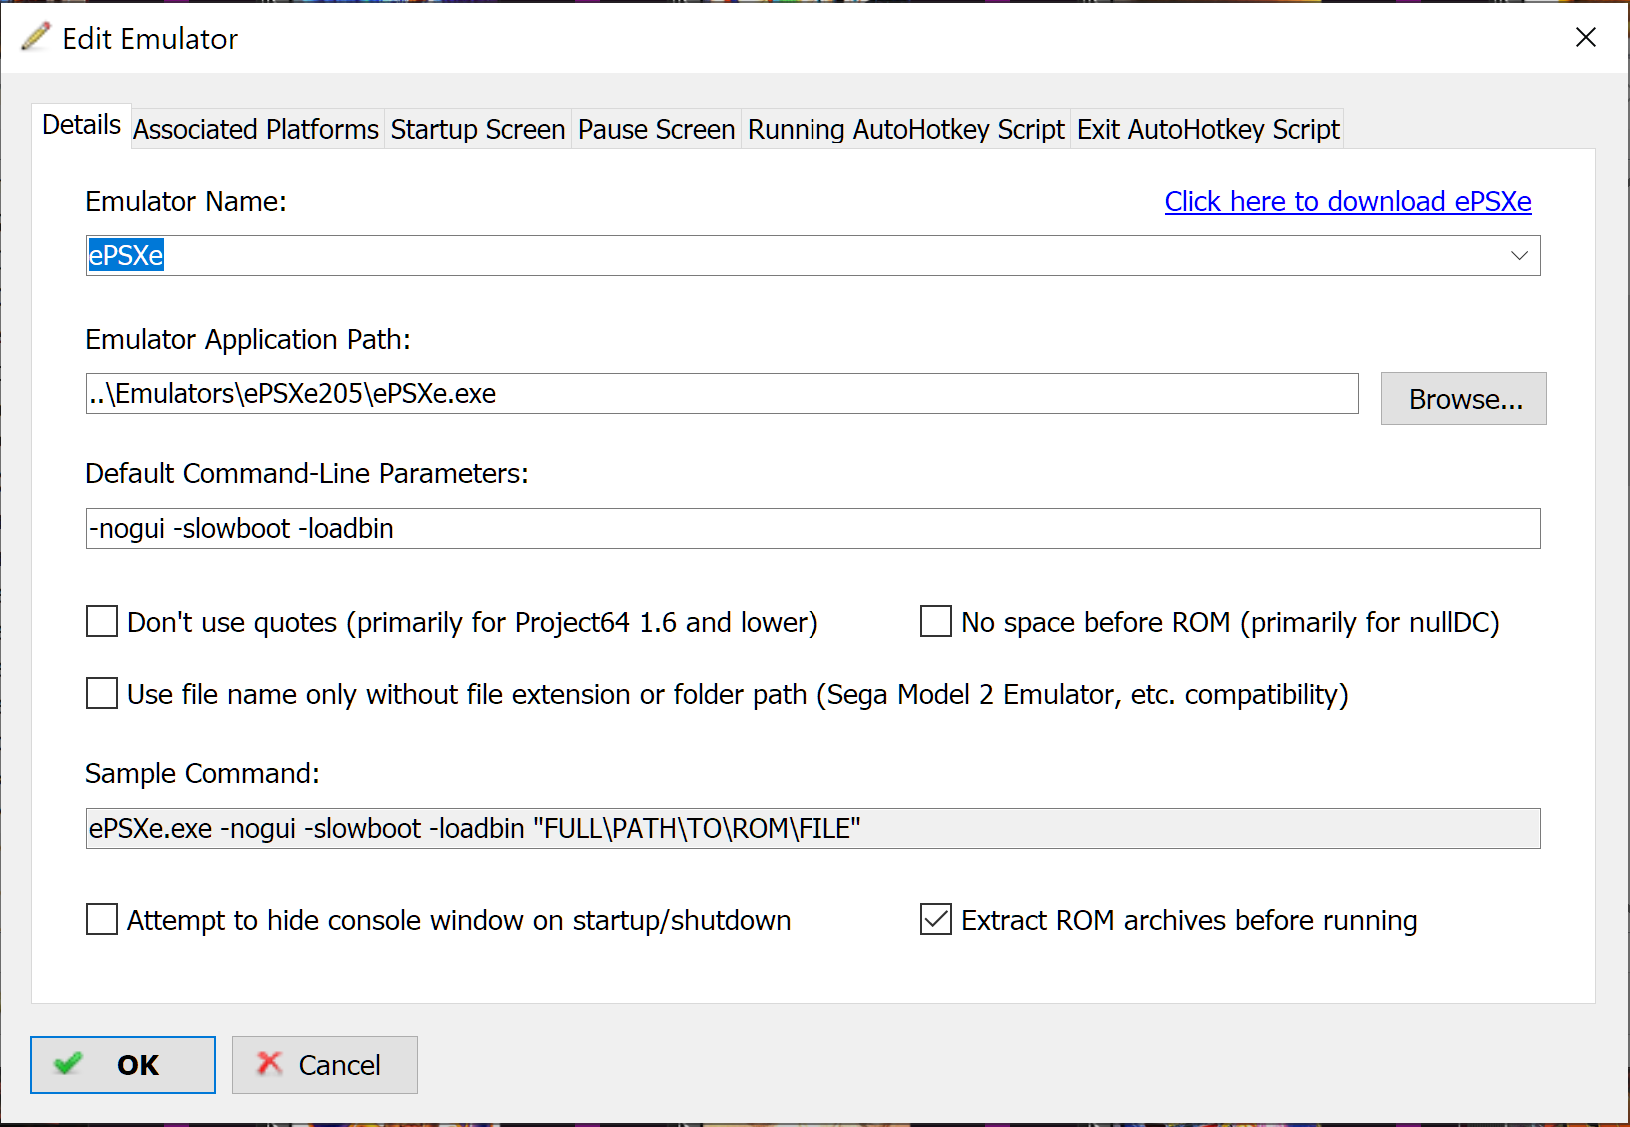This screenshot has height=1127, width=1630.
Task: Click the pencil icon in title bar
Action: click(36, 38)
